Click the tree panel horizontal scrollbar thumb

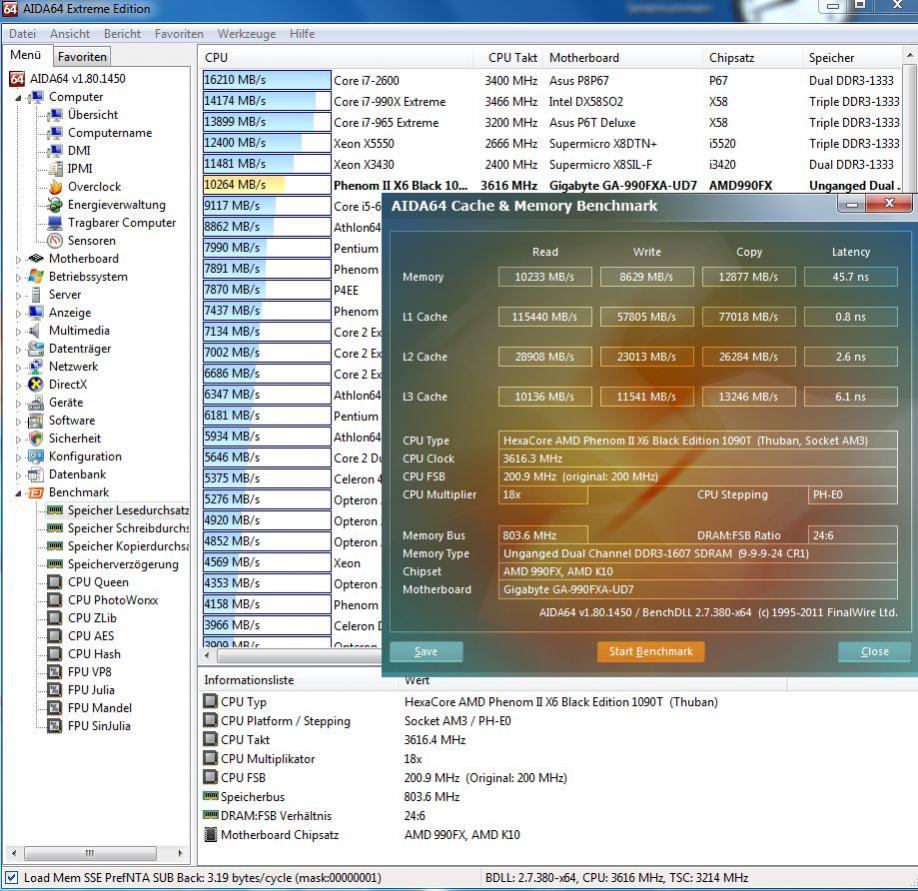tap(90, 853)
